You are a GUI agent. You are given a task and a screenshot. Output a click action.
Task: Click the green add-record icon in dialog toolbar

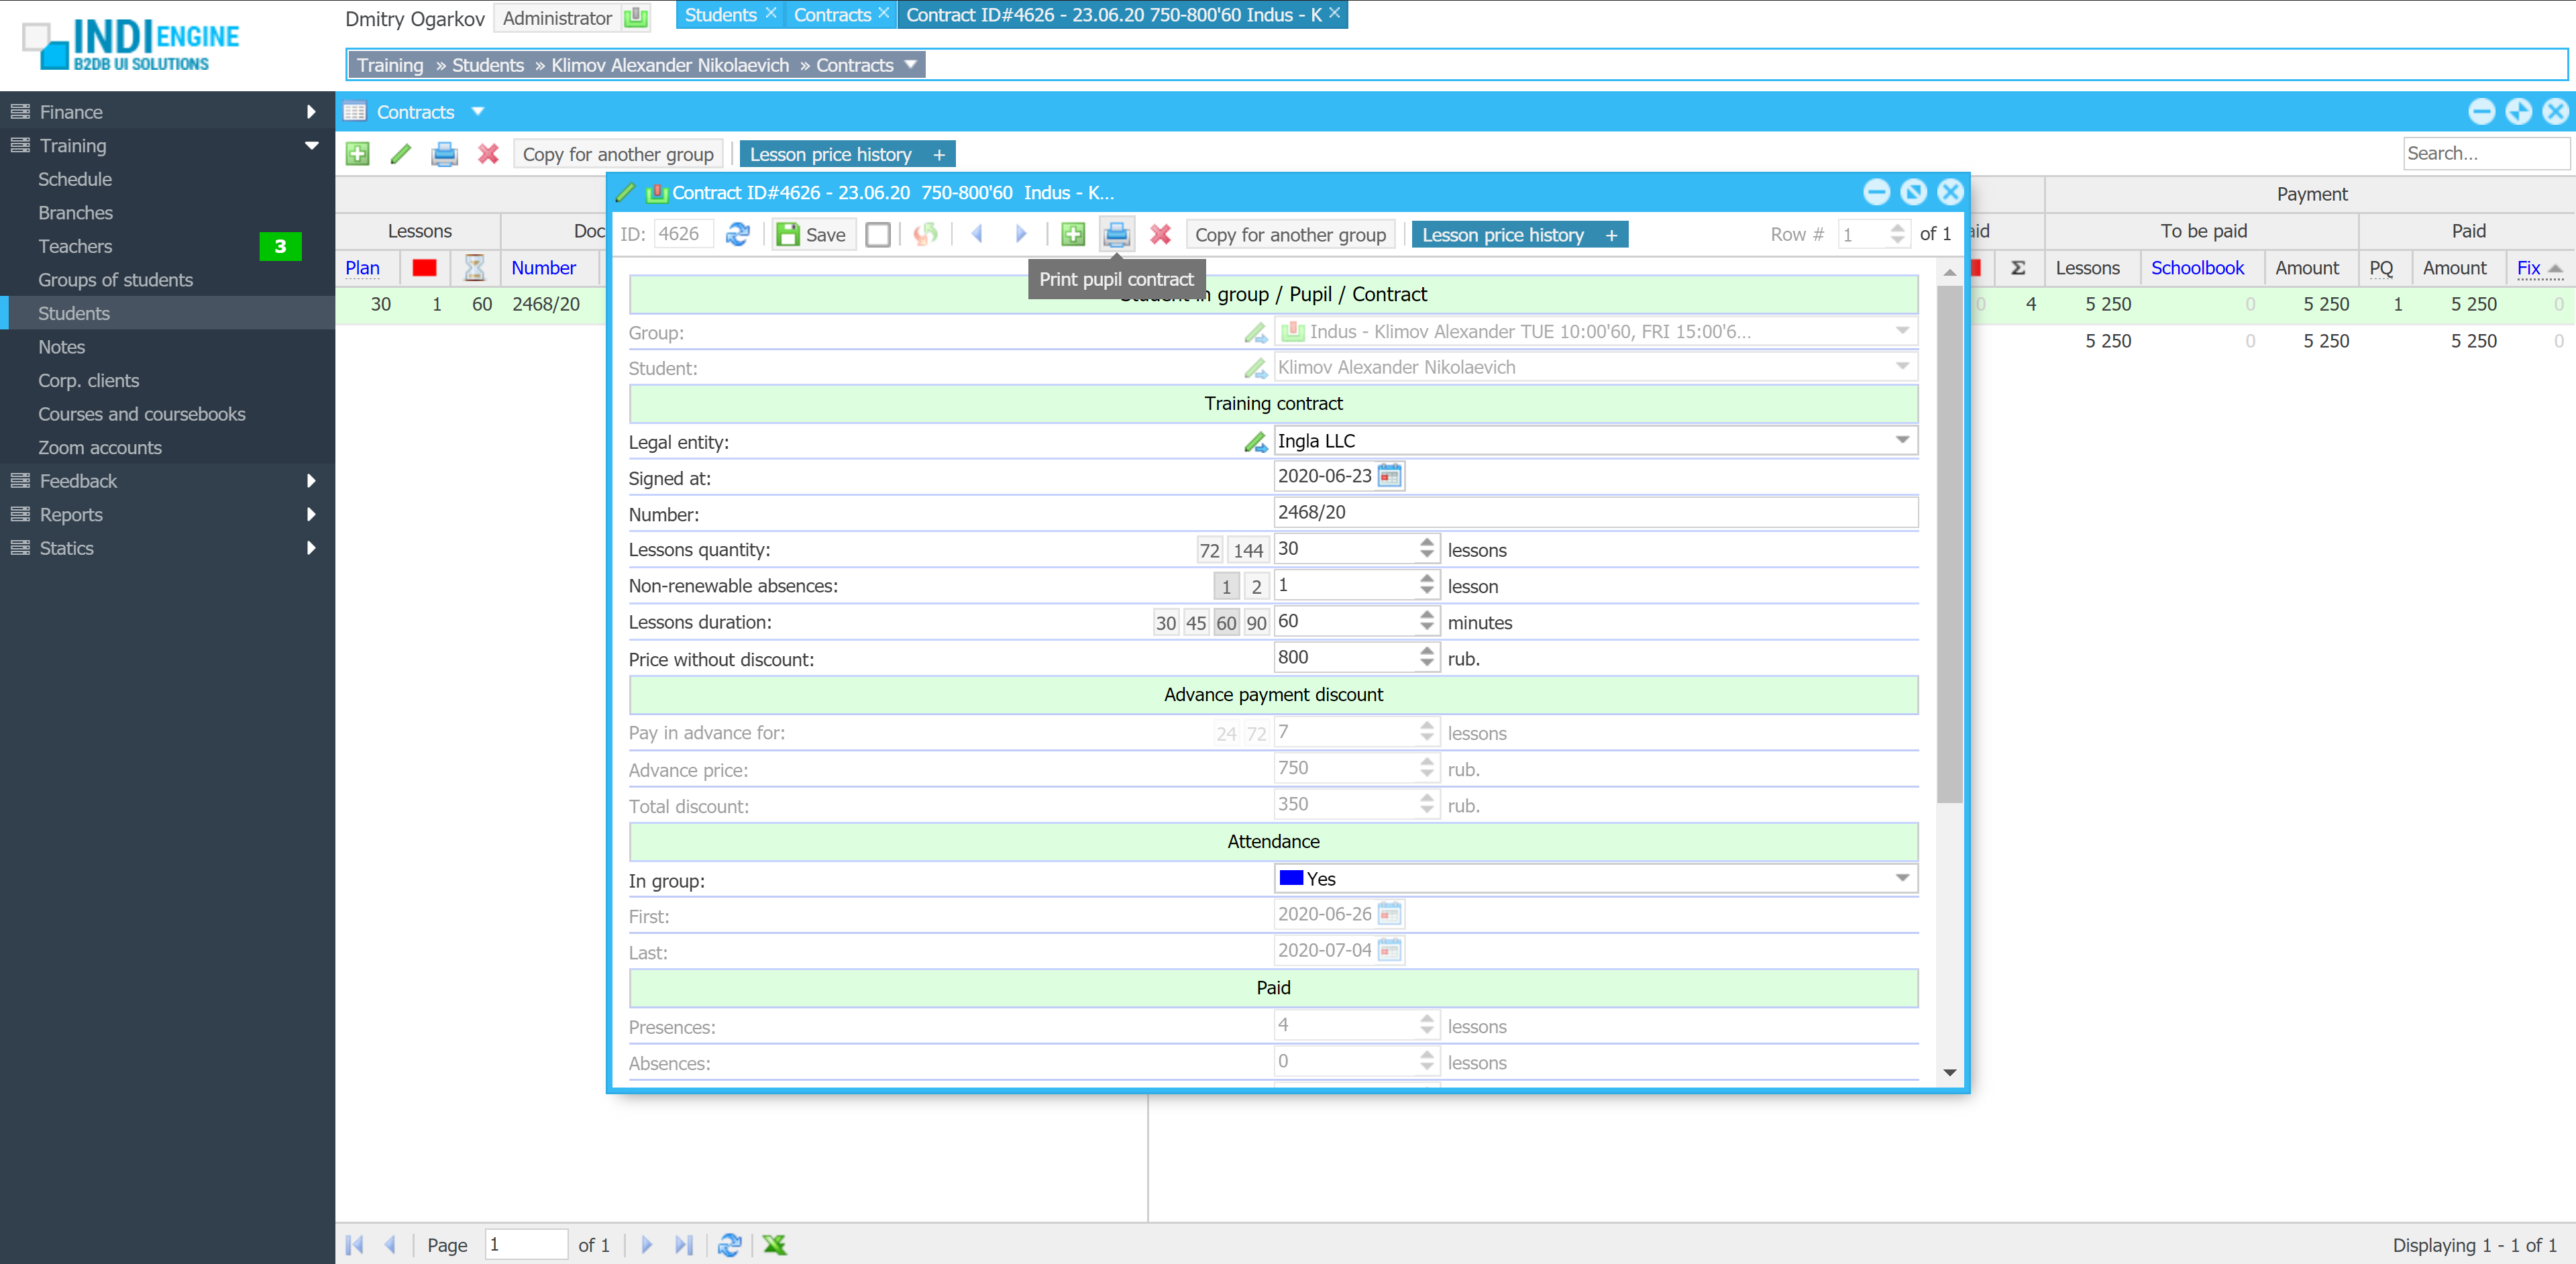click(1072, 234)
